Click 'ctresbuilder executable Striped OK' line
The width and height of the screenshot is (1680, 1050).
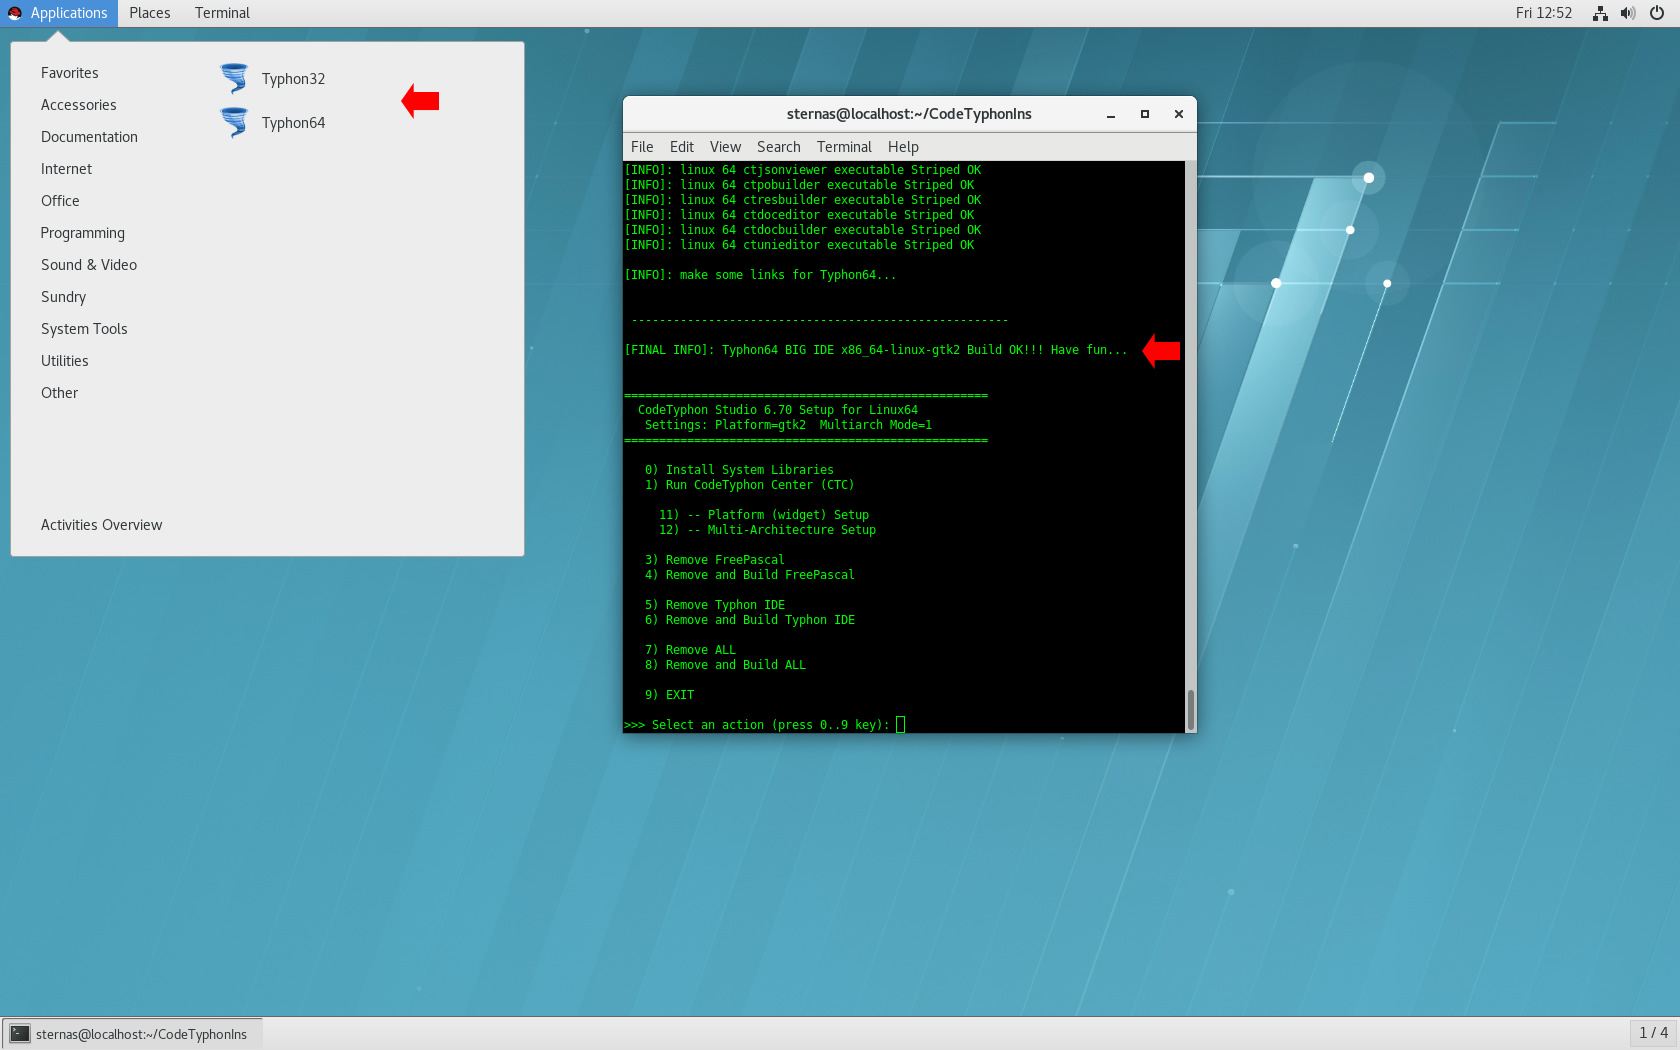tap(802, 200)
